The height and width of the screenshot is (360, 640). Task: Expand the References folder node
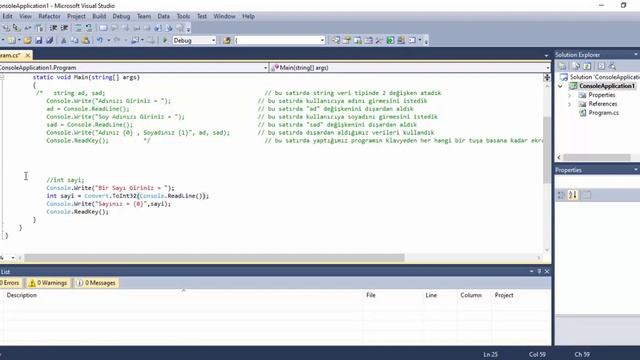pos(570,104)
